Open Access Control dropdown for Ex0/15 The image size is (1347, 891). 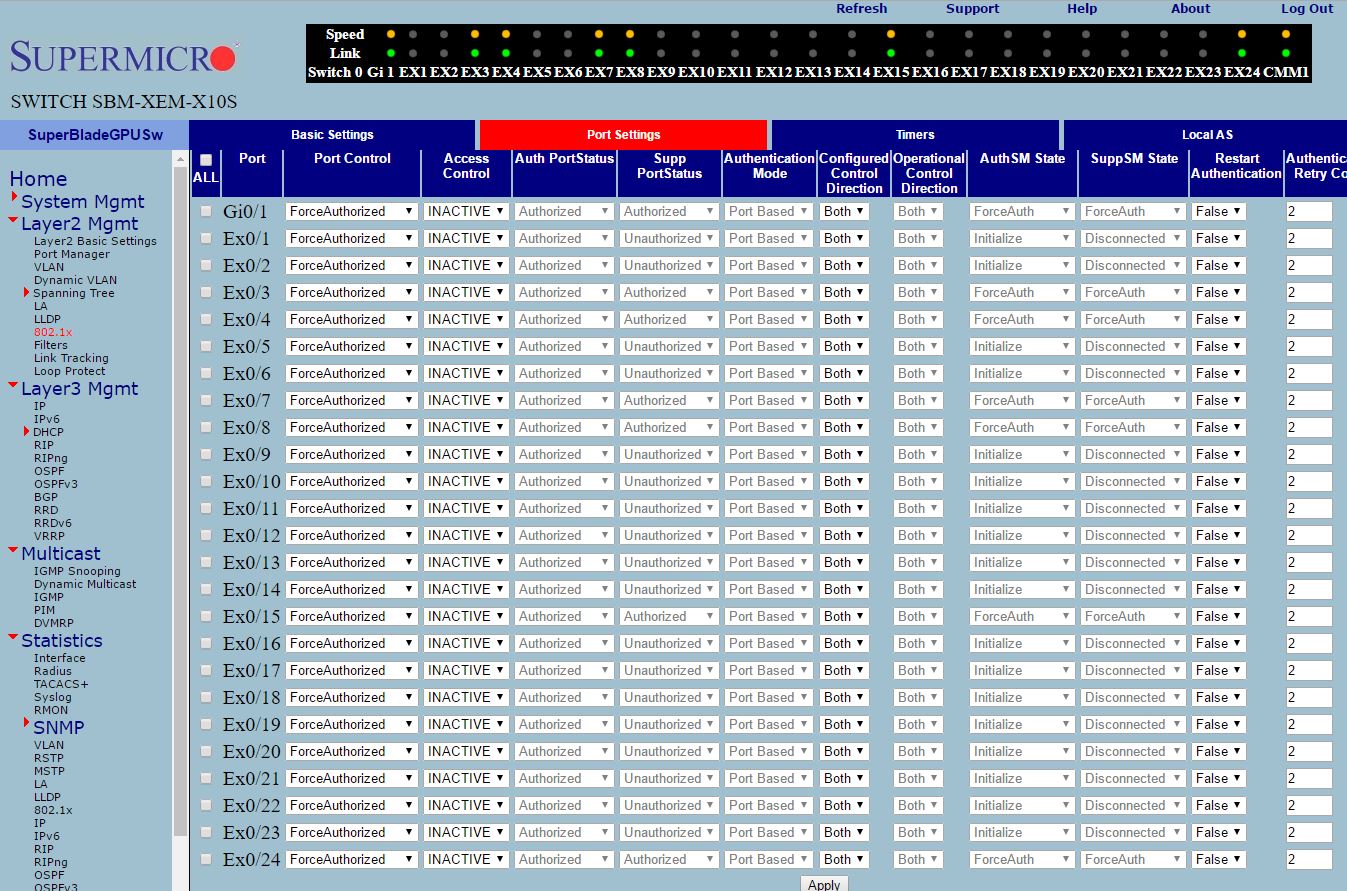click(466, 616)
